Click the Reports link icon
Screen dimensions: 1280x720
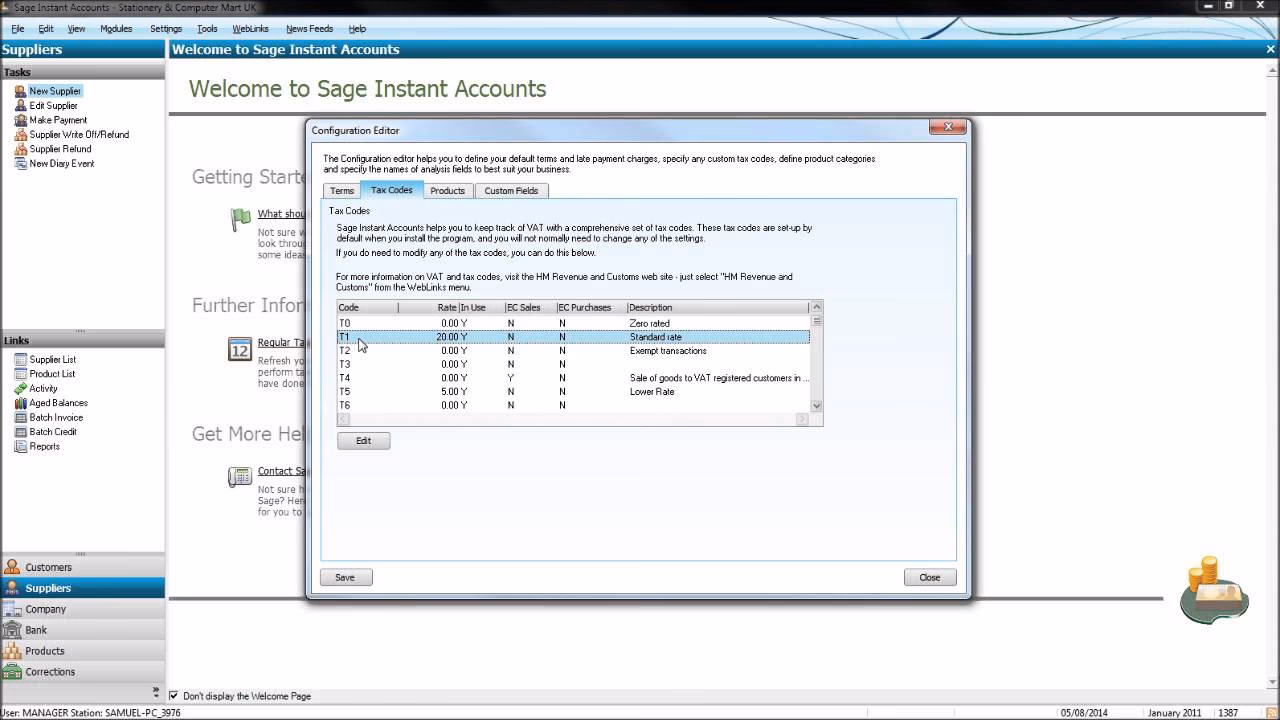20,446
